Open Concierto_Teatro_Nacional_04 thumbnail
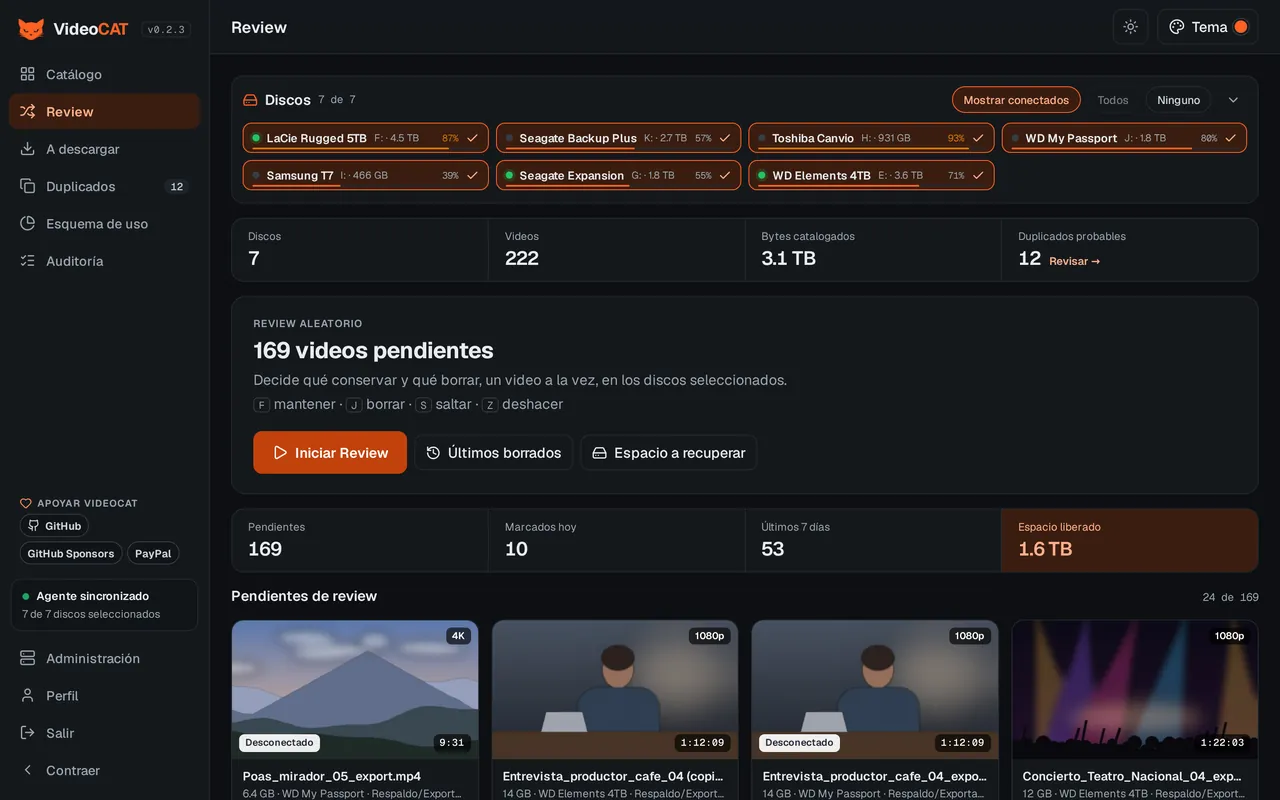This screenshot has width=1280, height=800. [1134, 690]
